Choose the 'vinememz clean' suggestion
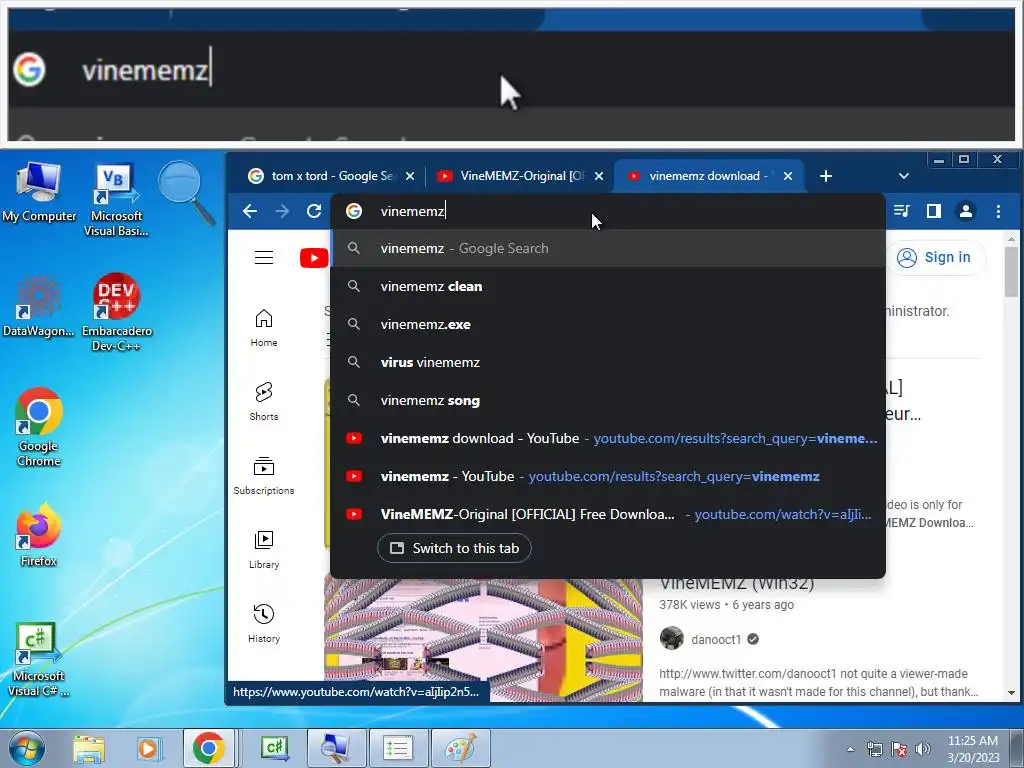This screenshot has height=768, width=1024. point(607,286)
